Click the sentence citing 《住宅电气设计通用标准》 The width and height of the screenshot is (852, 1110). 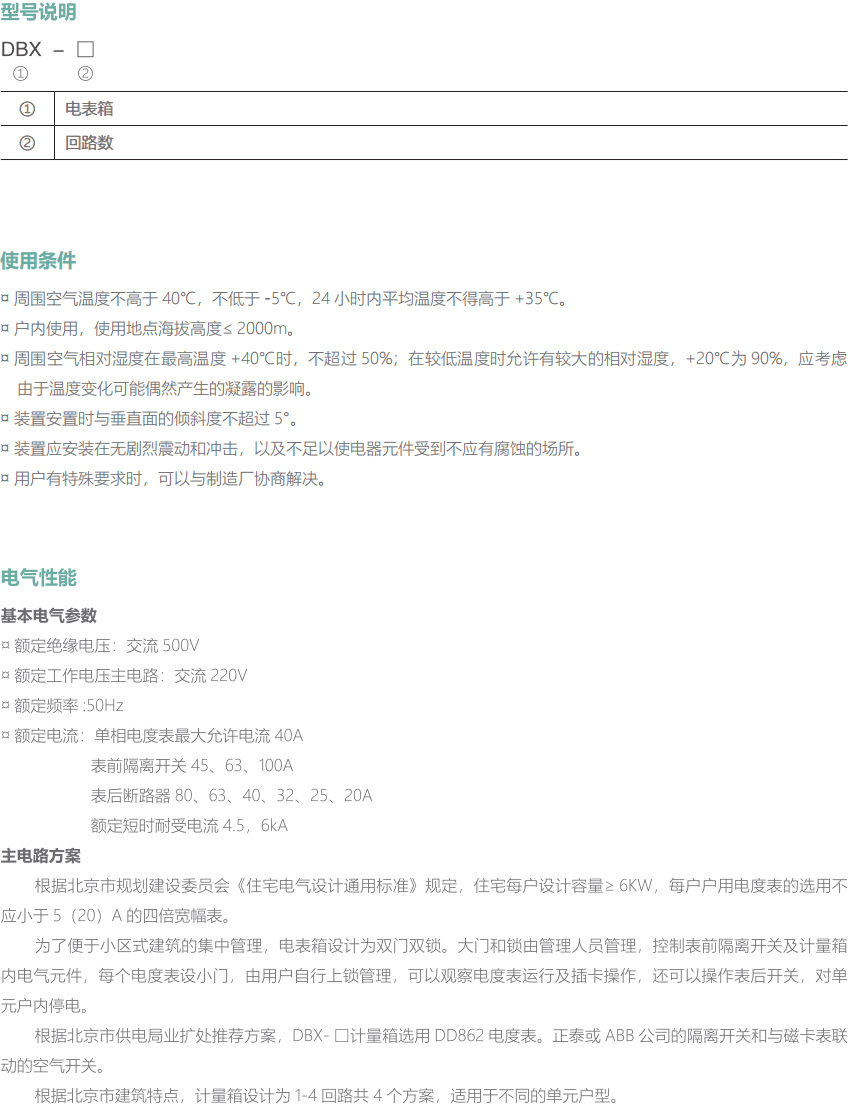coord(441,886)
